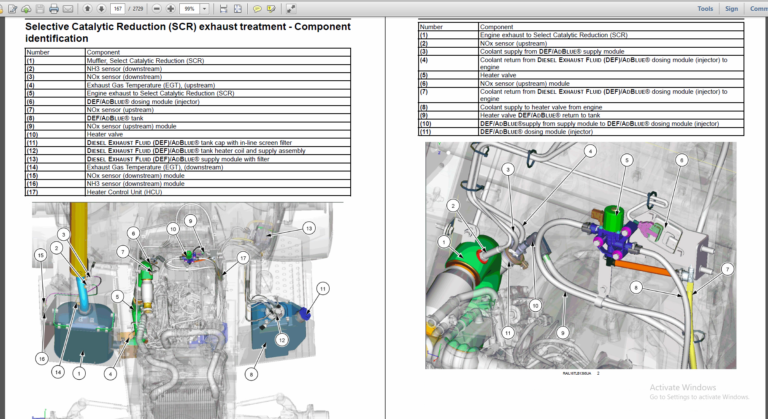
Task: Click the grayed save floppy icon
Action: tap(40, 9)
